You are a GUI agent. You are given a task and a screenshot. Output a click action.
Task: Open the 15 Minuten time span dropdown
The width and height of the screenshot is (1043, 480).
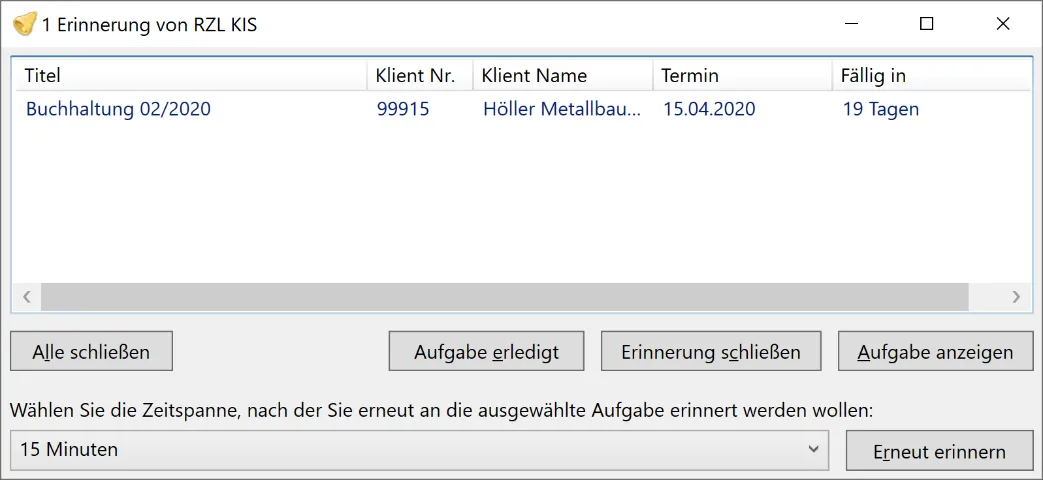(x=420, y=450)
